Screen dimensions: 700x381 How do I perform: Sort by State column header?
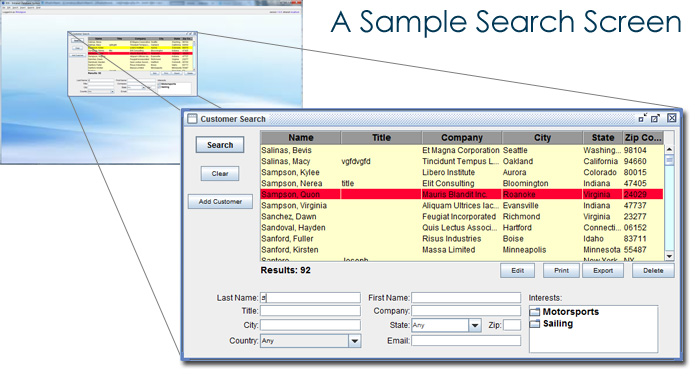(603, 138)
